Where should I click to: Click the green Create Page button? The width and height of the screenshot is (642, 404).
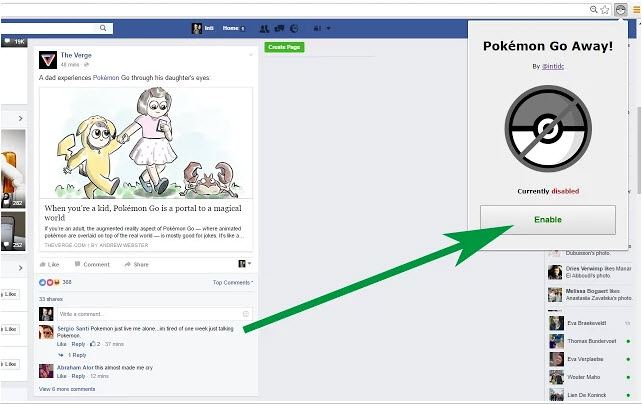click(284, 47)
